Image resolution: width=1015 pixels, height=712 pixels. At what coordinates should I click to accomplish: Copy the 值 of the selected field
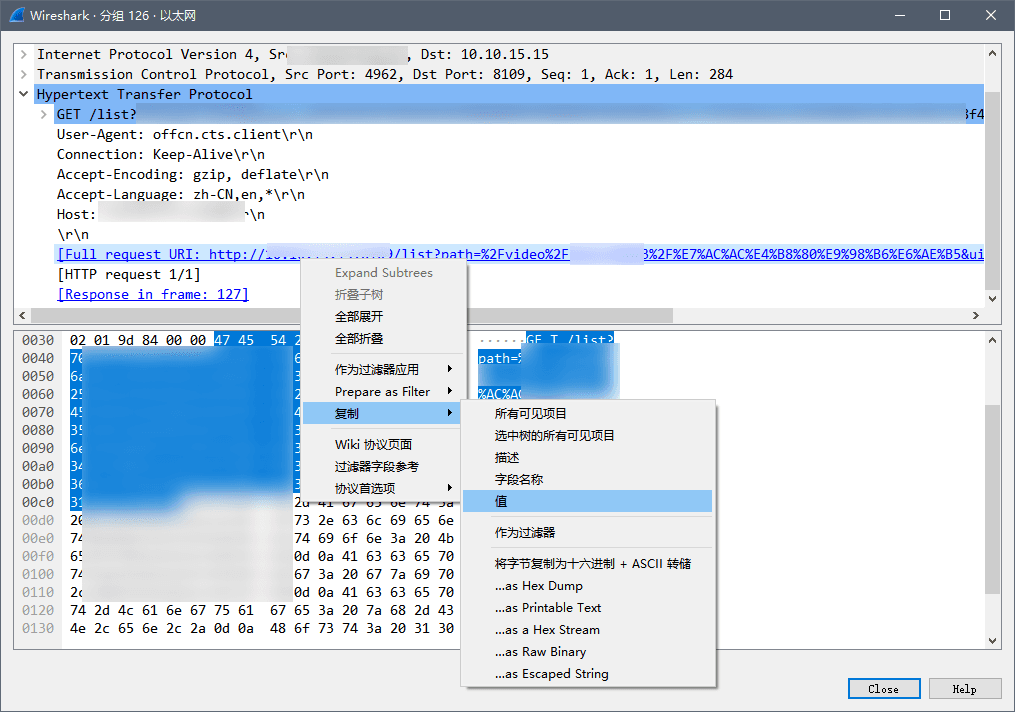point(588,502)
